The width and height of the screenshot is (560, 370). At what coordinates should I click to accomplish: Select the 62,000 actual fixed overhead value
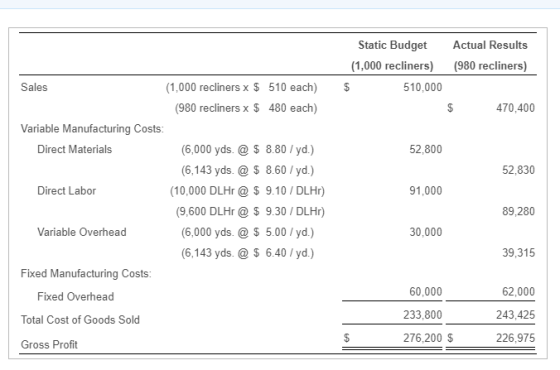(x=519, y=292)
